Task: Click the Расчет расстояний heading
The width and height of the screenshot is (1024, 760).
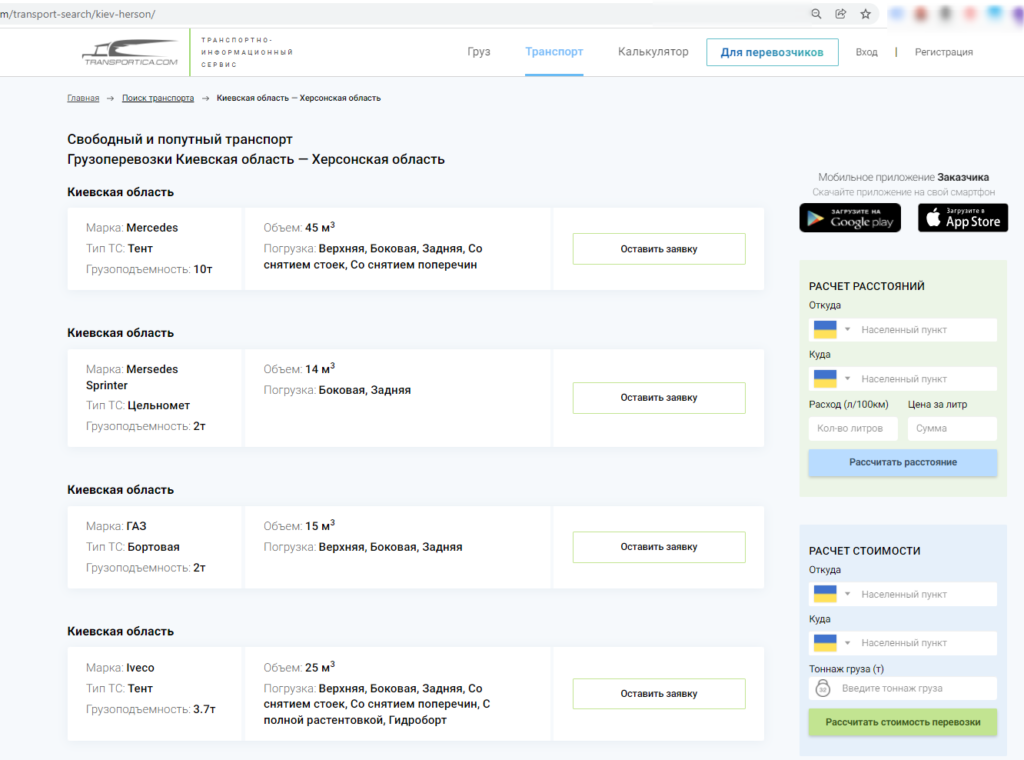Action: pos(867,286)
